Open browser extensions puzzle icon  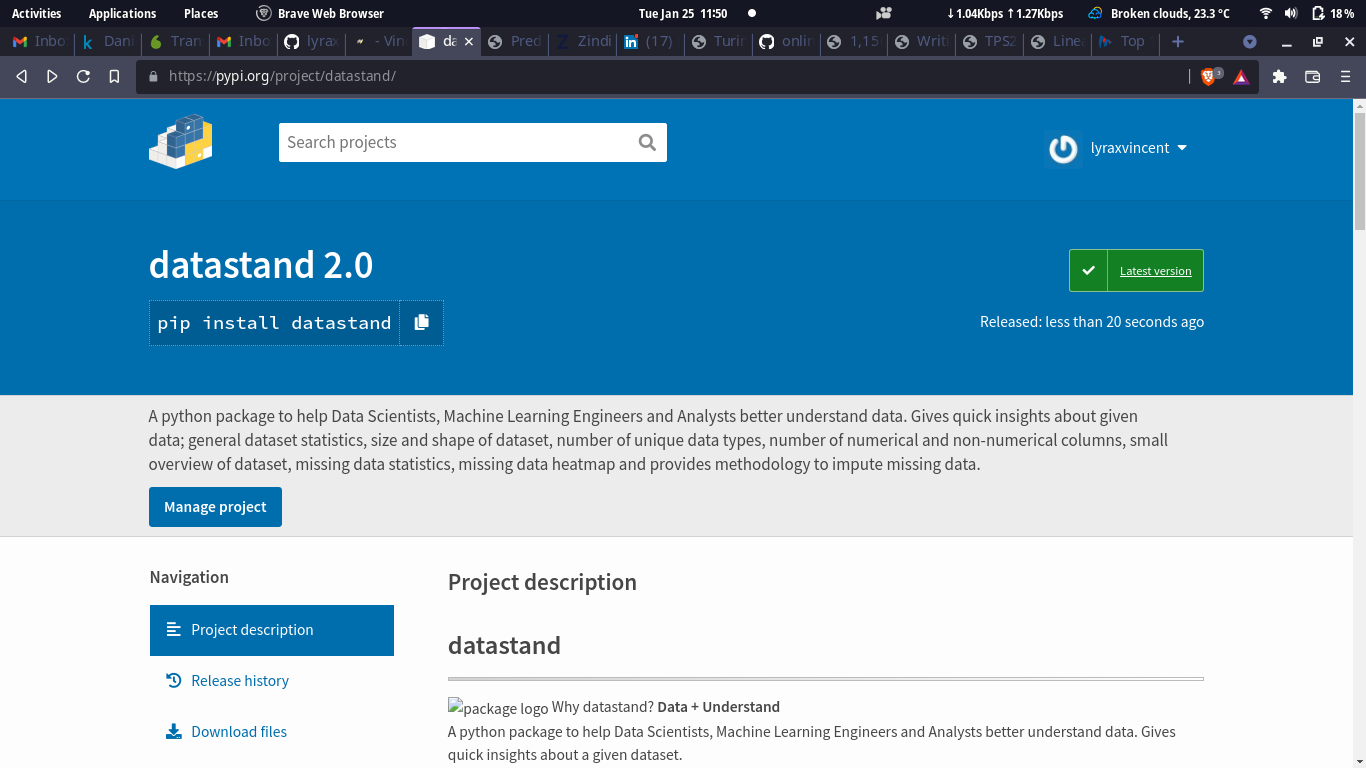click(1279, 76)
